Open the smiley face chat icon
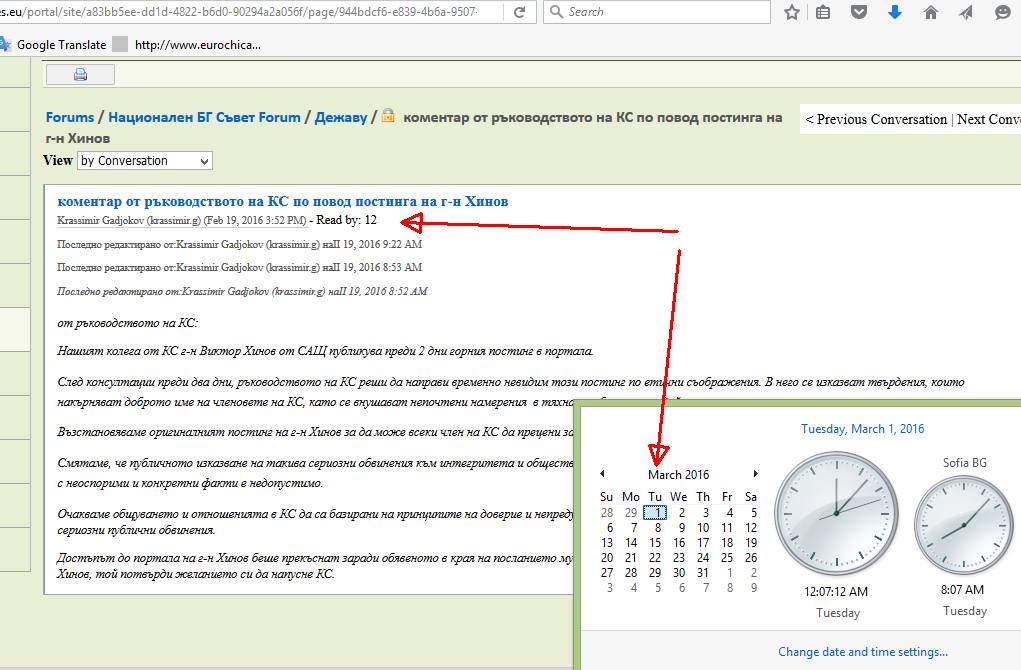1021x670 pixels. pos(1002,12)
